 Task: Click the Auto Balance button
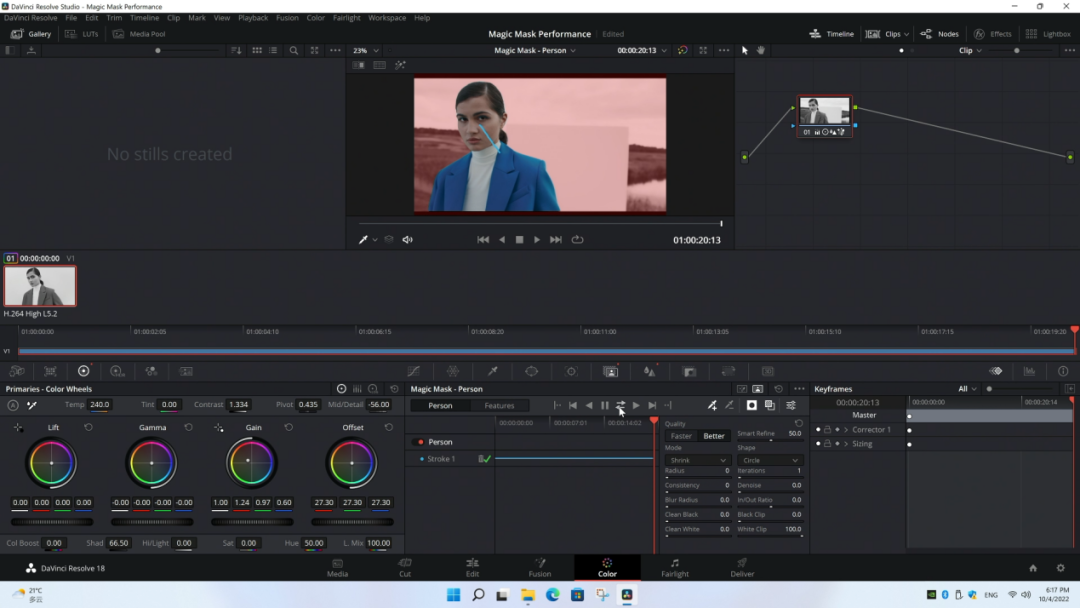coord(13,405)
